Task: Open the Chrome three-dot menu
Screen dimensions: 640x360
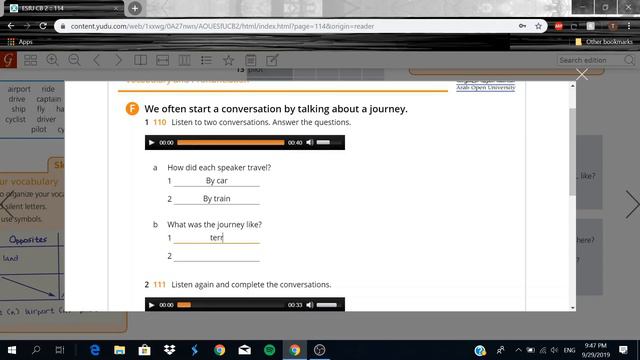Action: pos(629,26)
